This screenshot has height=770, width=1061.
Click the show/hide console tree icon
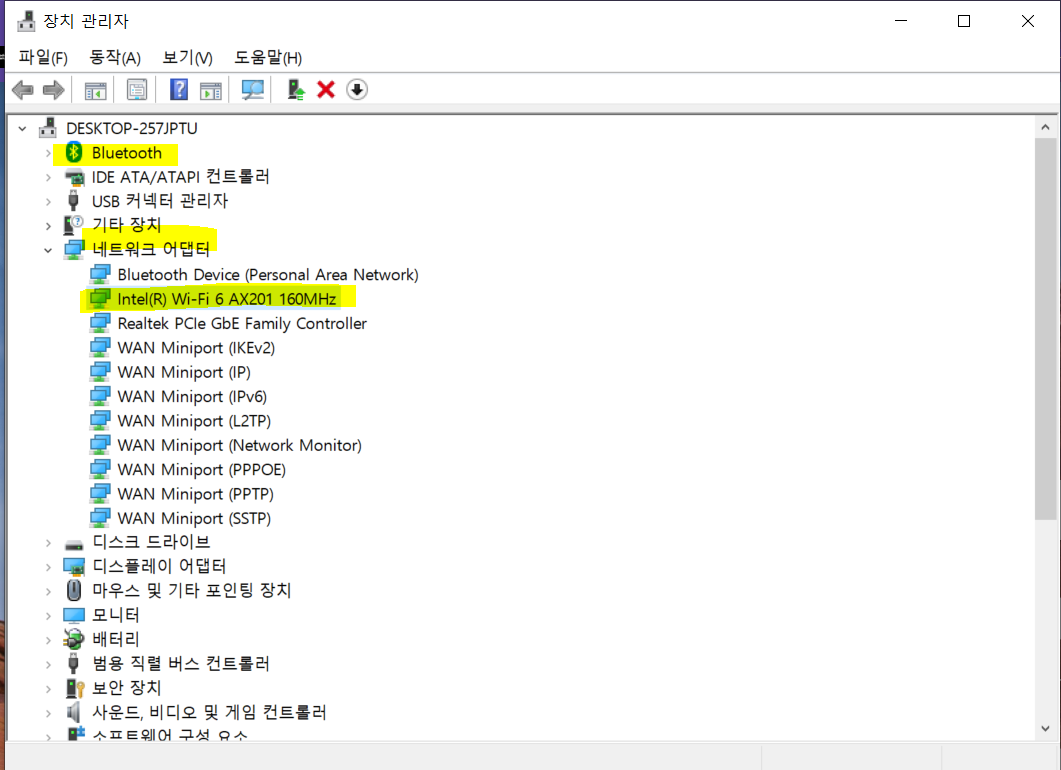[95, 90]
